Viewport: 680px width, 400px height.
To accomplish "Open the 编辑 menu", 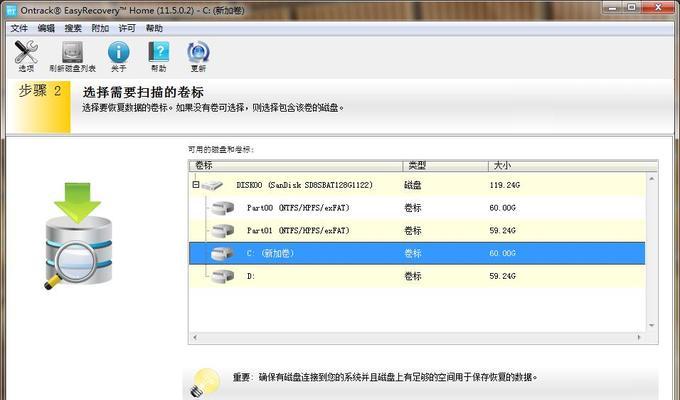I will [x=46, y=28].
